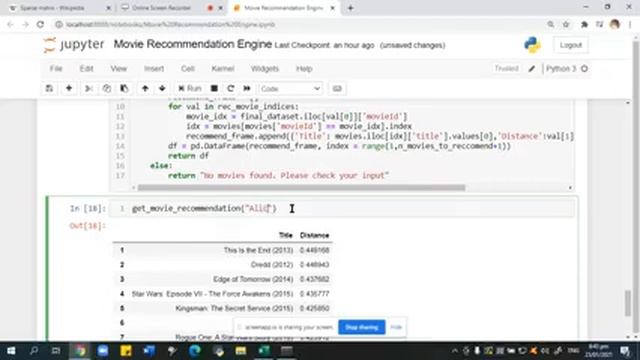Open the cell type Code dropdown
Screen dimensions: 640x360
290,89
